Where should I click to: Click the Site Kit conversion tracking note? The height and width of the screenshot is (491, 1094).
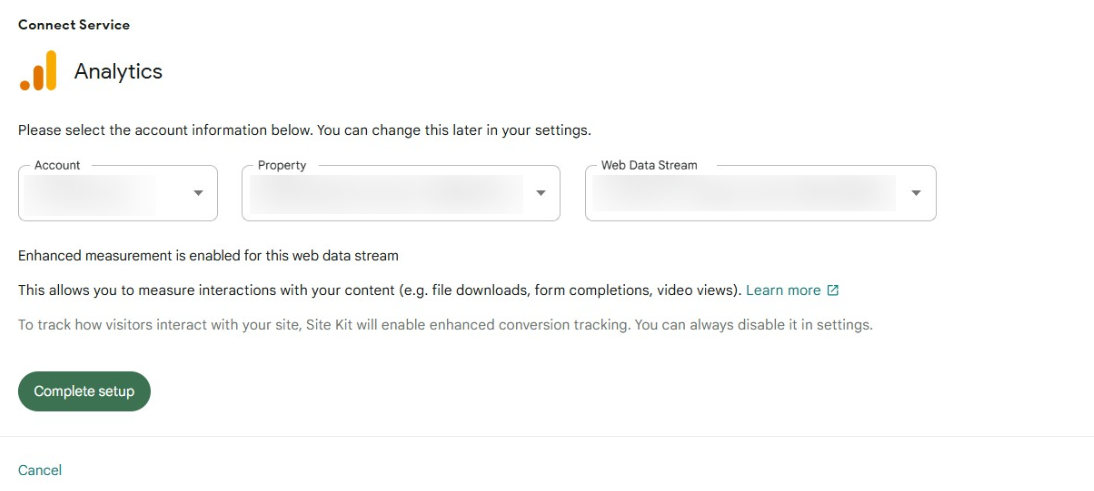point(446,325)
